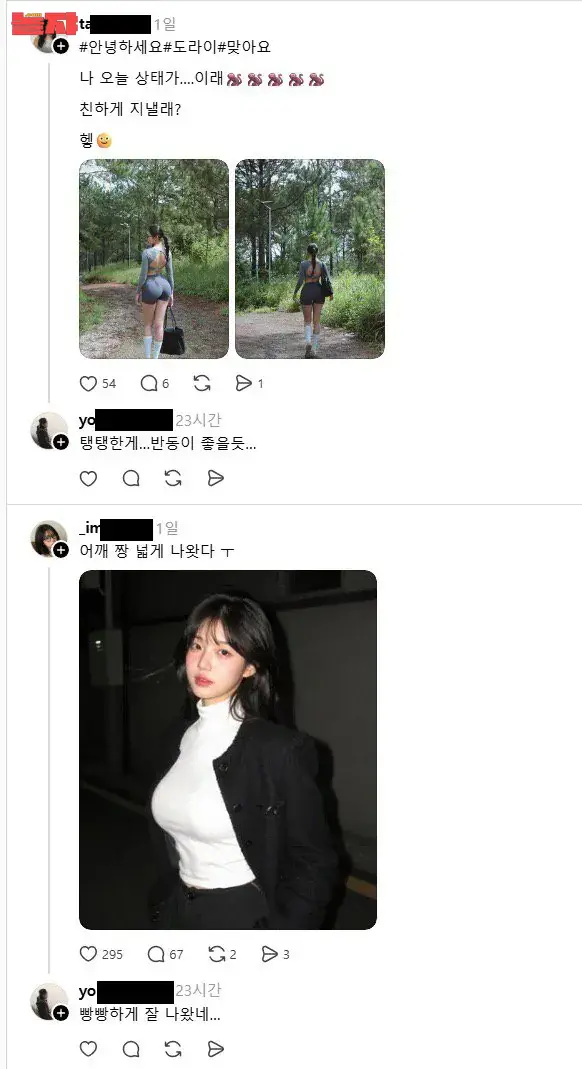The width and height of the screenshot is (582, 1069).
Task: Like the post with 295 likes
Action: click(89, 954)
